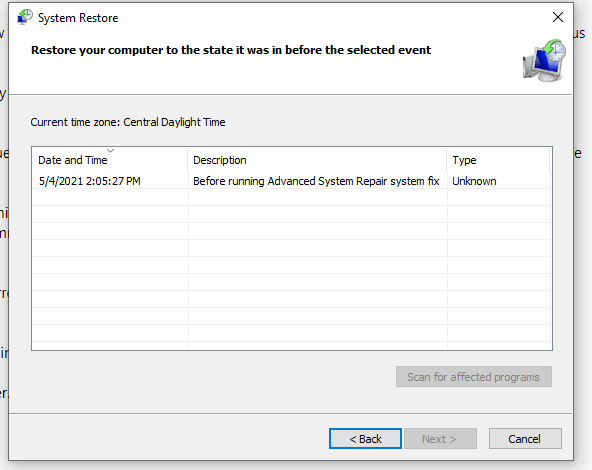Click the divider between Date and Description headers
The image size is (592, 470).
(x=188, y=160)
